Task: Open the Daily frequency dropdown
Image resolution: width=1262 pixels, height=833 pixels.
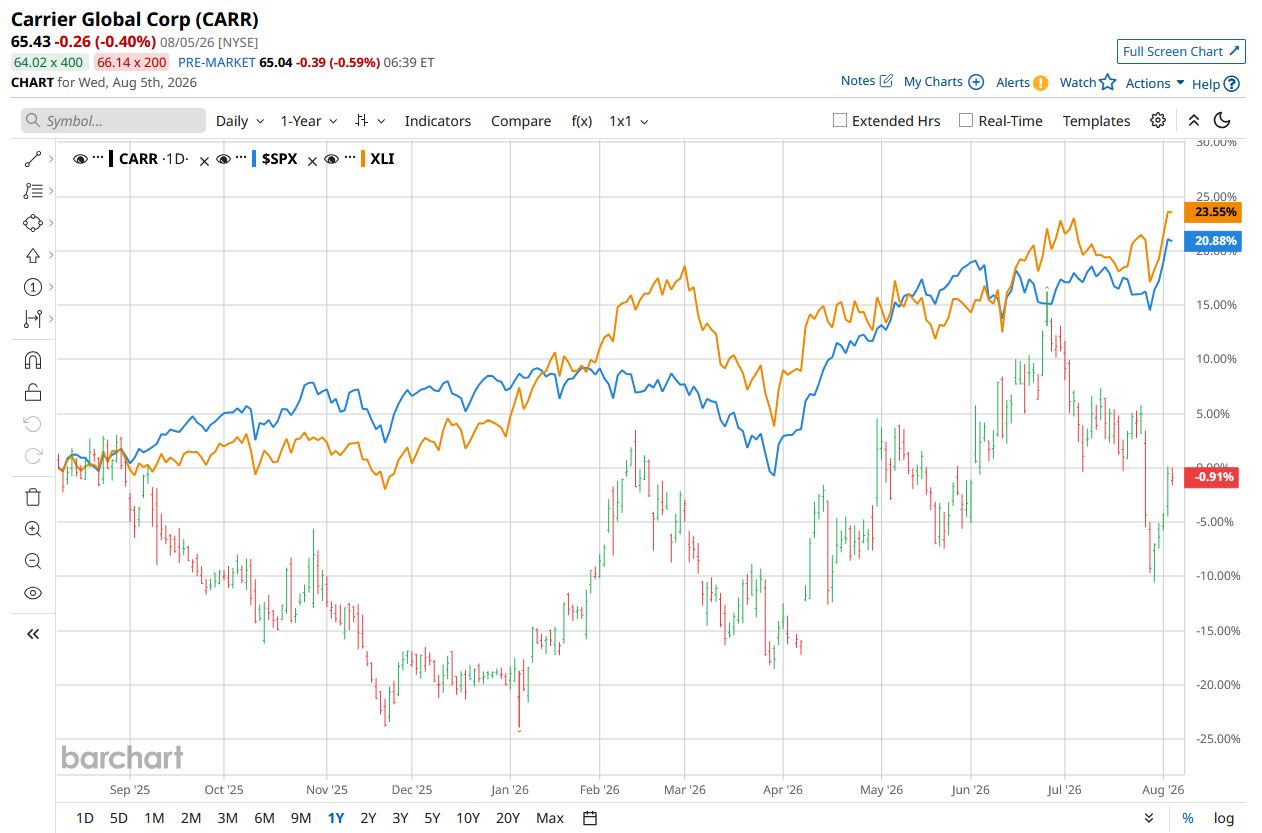Action: (240, 120)
